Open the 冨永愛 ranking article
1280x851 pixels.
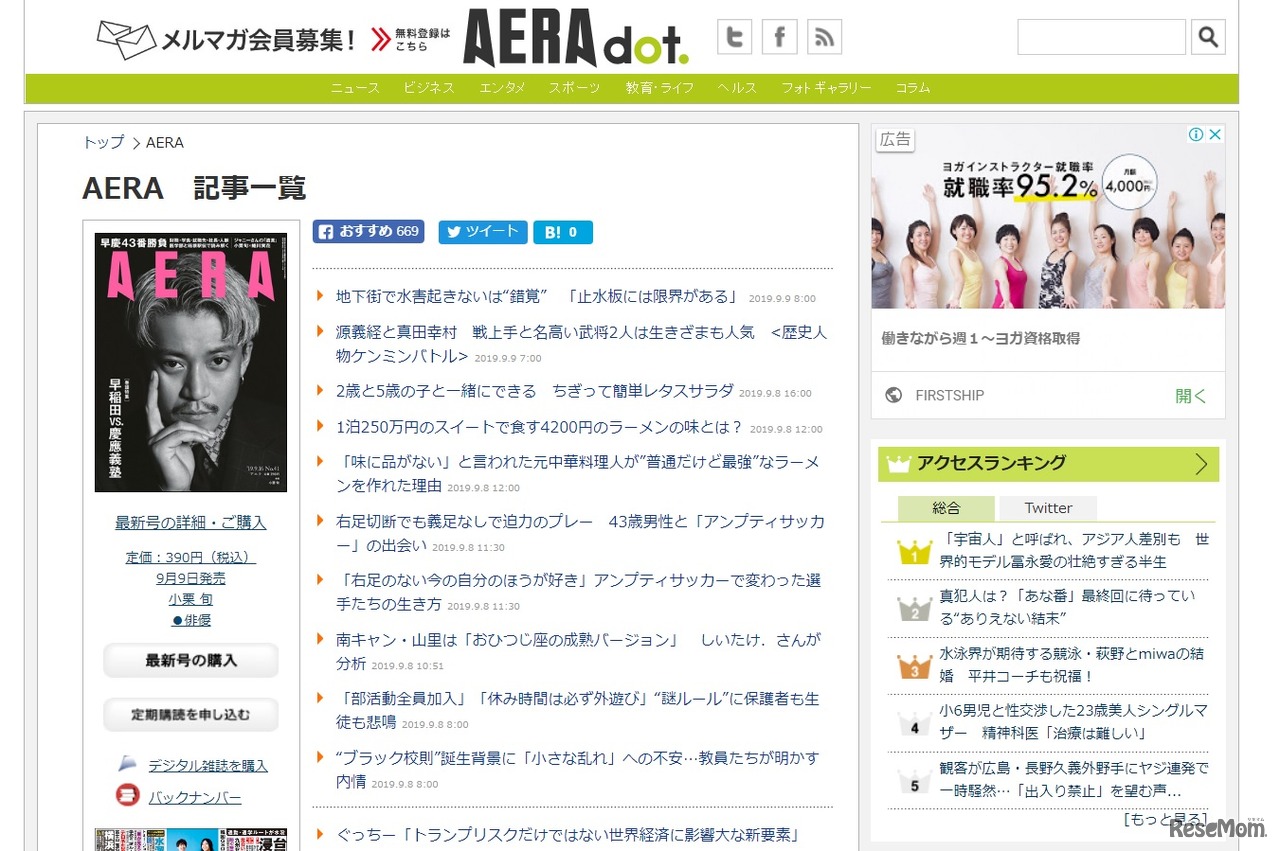tap(1073, 550)
